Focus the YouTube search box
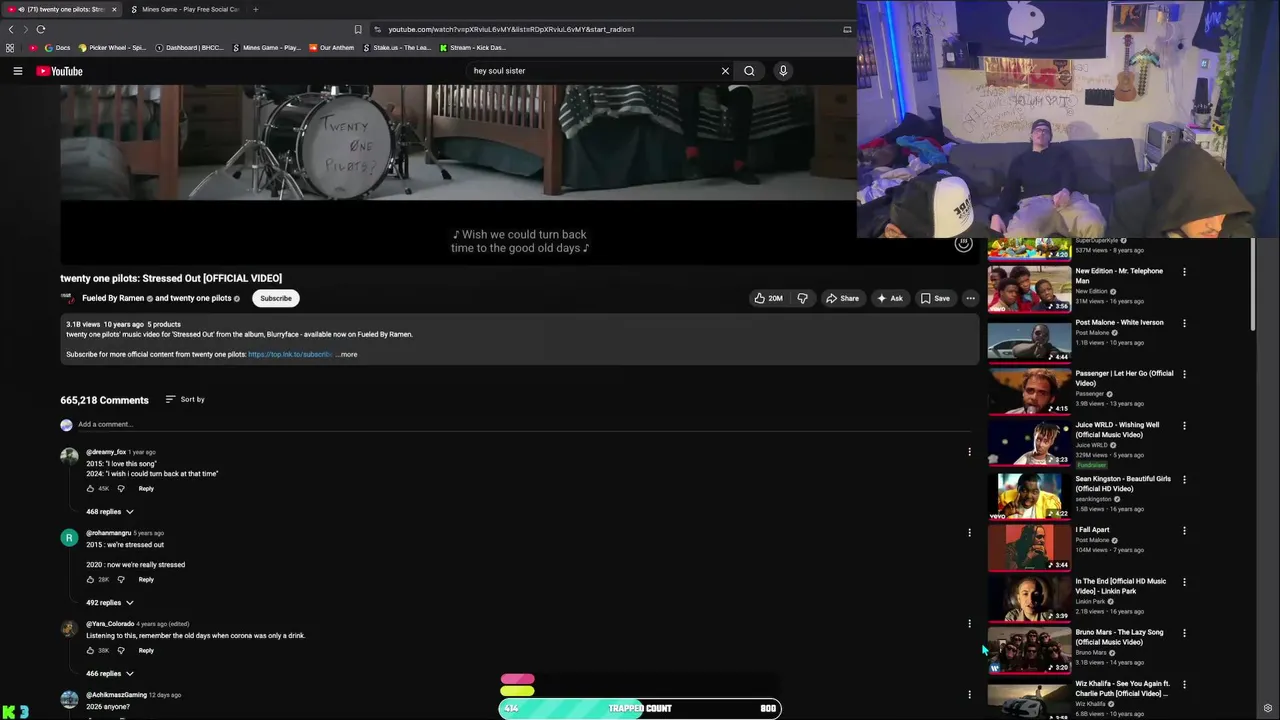 coord(595,71)
